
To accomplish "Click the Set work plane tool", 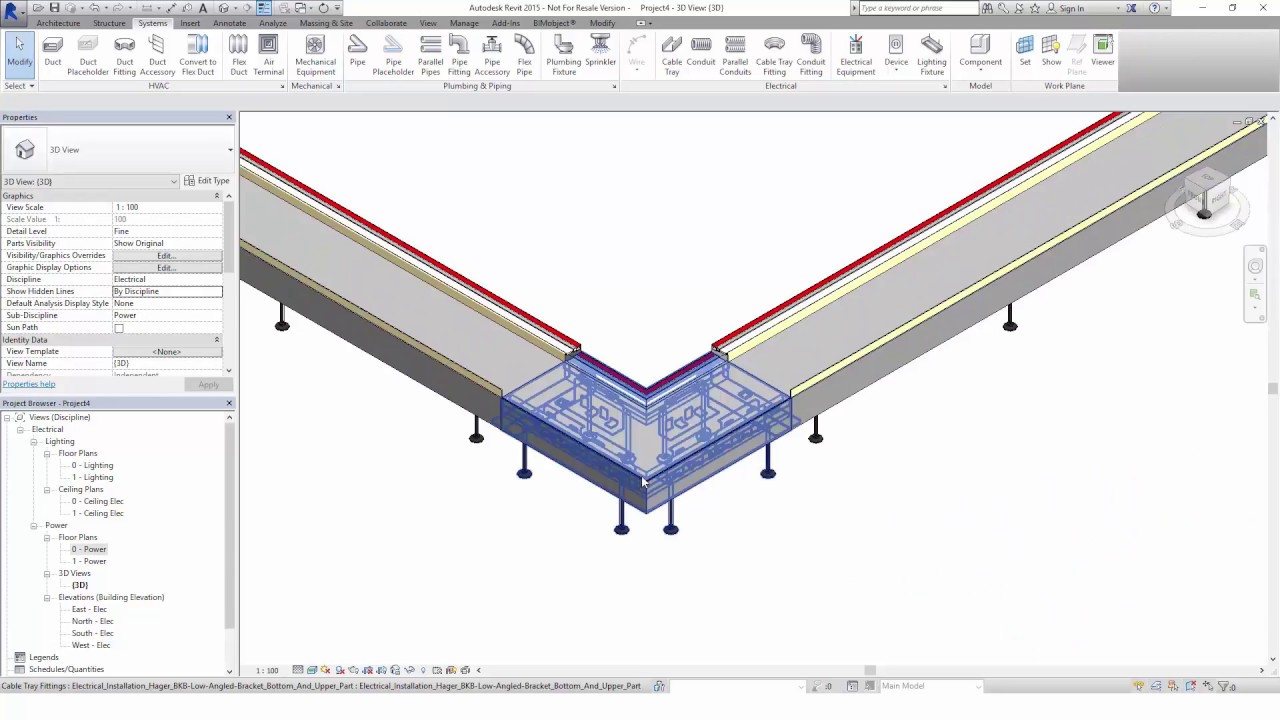I will point(1025,51).
